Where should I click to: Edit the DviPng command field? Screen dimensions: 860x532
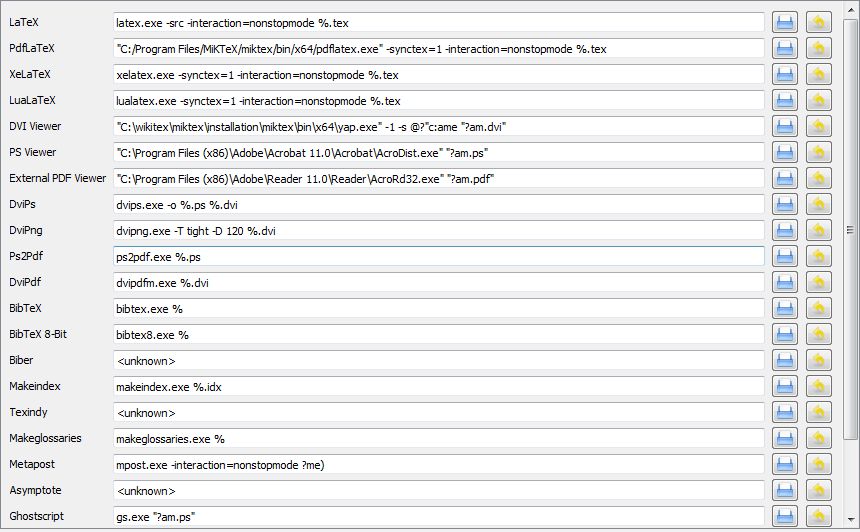(439, 230)
